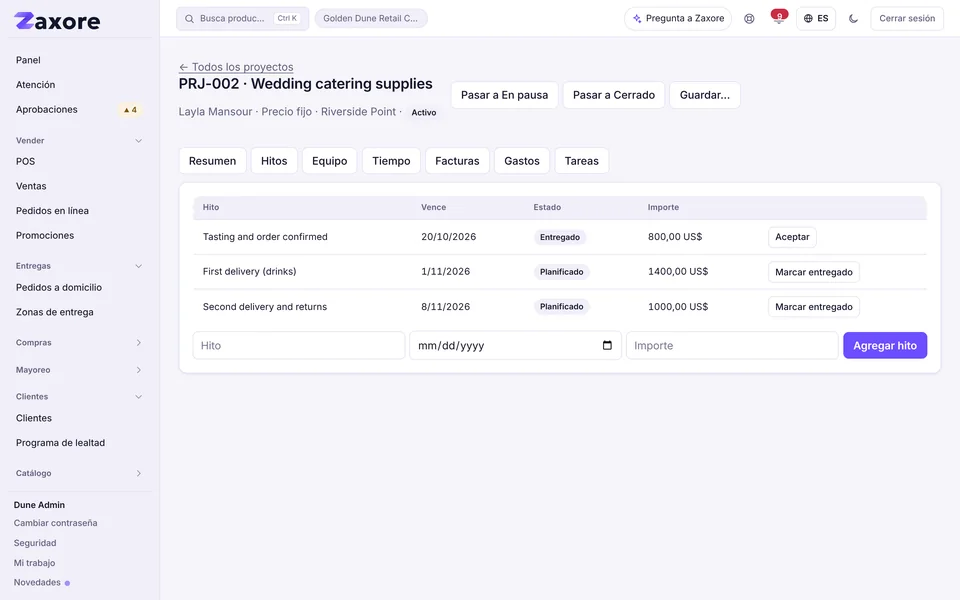Mark First delivery (drinks) as entregado
Viewport: 960px width, 600px height.
pyautogui.click(x=814, y=272)
